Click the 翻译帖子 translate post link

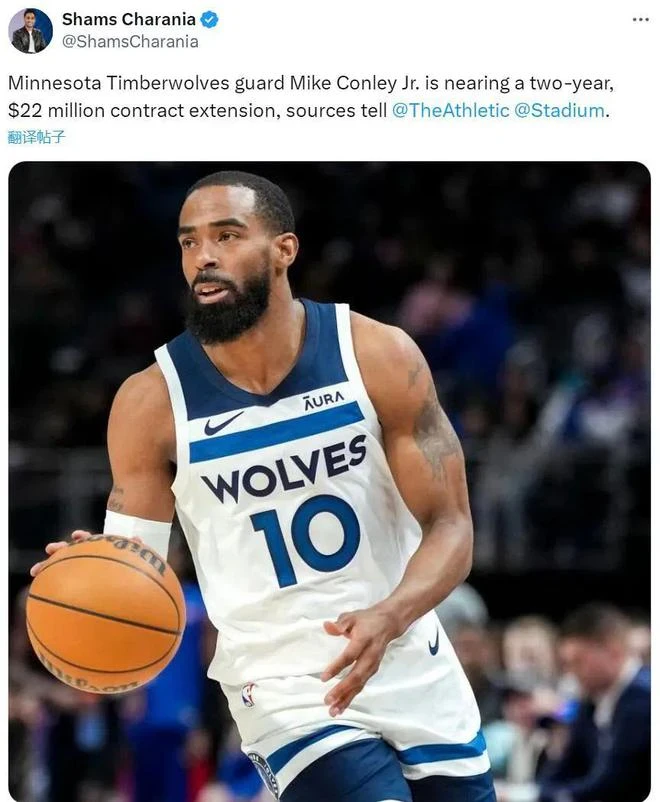(36, 137)
